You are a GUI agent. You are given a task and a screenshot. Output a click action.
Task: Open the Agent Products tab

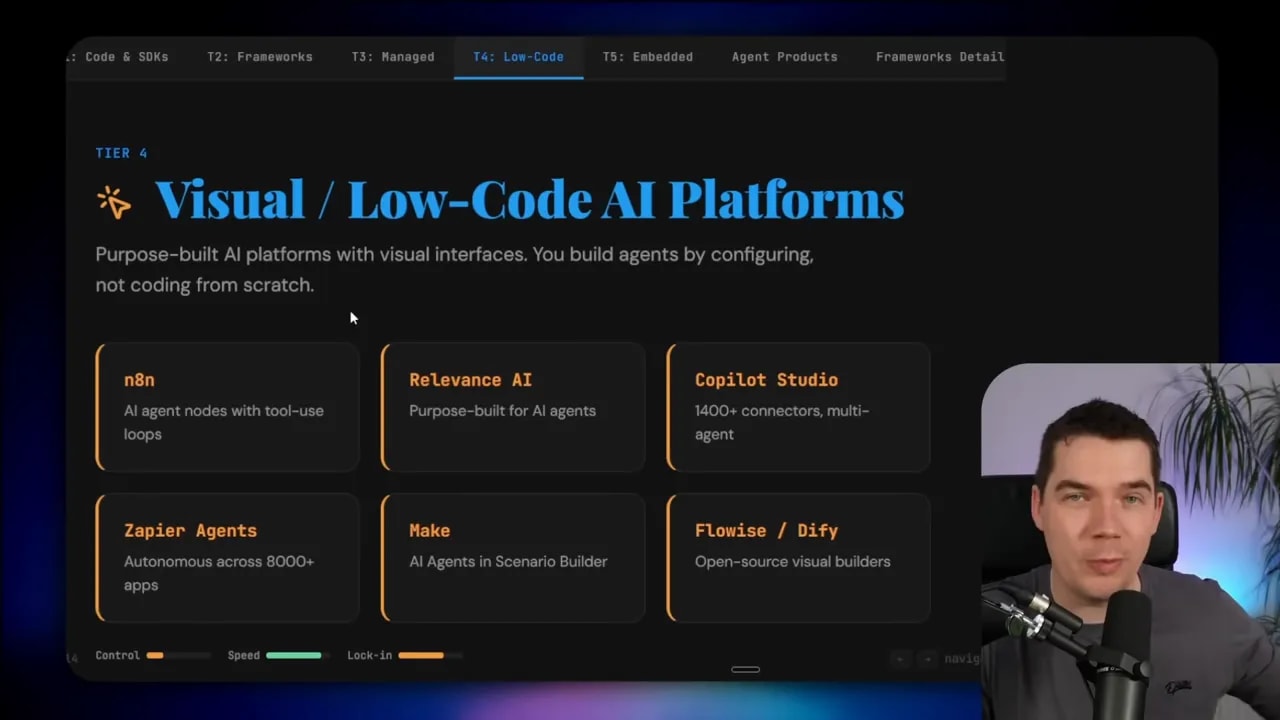784,57
